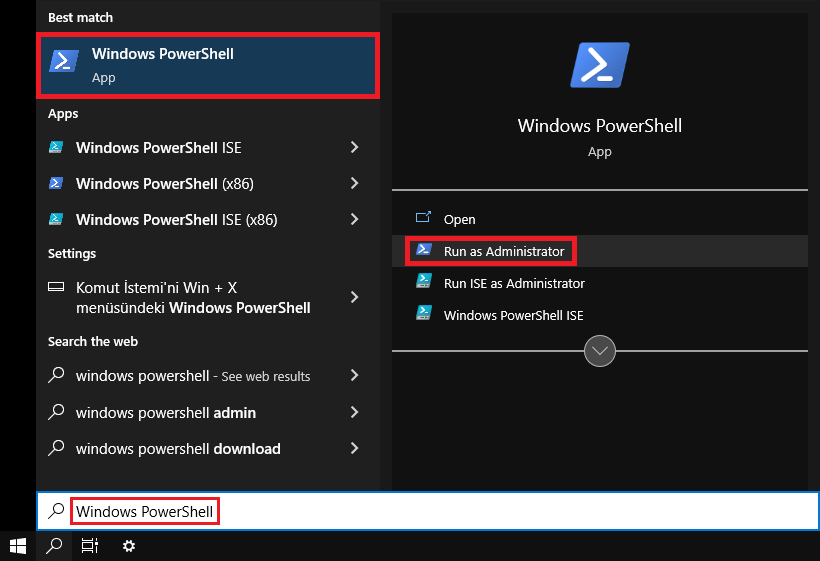Open the "windows powershell admin" web suggestion
The height and width of the screenshot is (561, 820).
[166, 413]
